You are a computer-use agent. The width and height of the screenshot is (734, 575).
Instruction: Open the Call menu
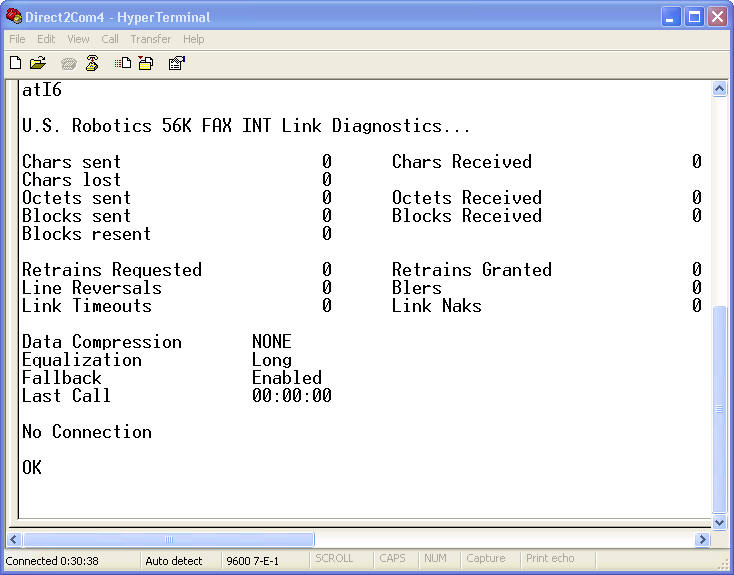110,39
